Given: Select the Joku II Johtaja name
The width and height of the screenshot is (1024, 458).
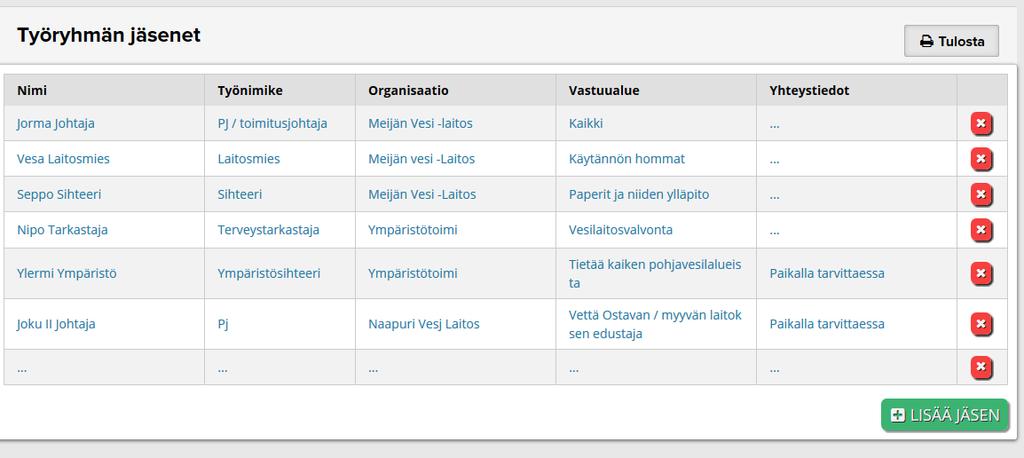Looking at the screenshot, I should click(x=56, y=324).
